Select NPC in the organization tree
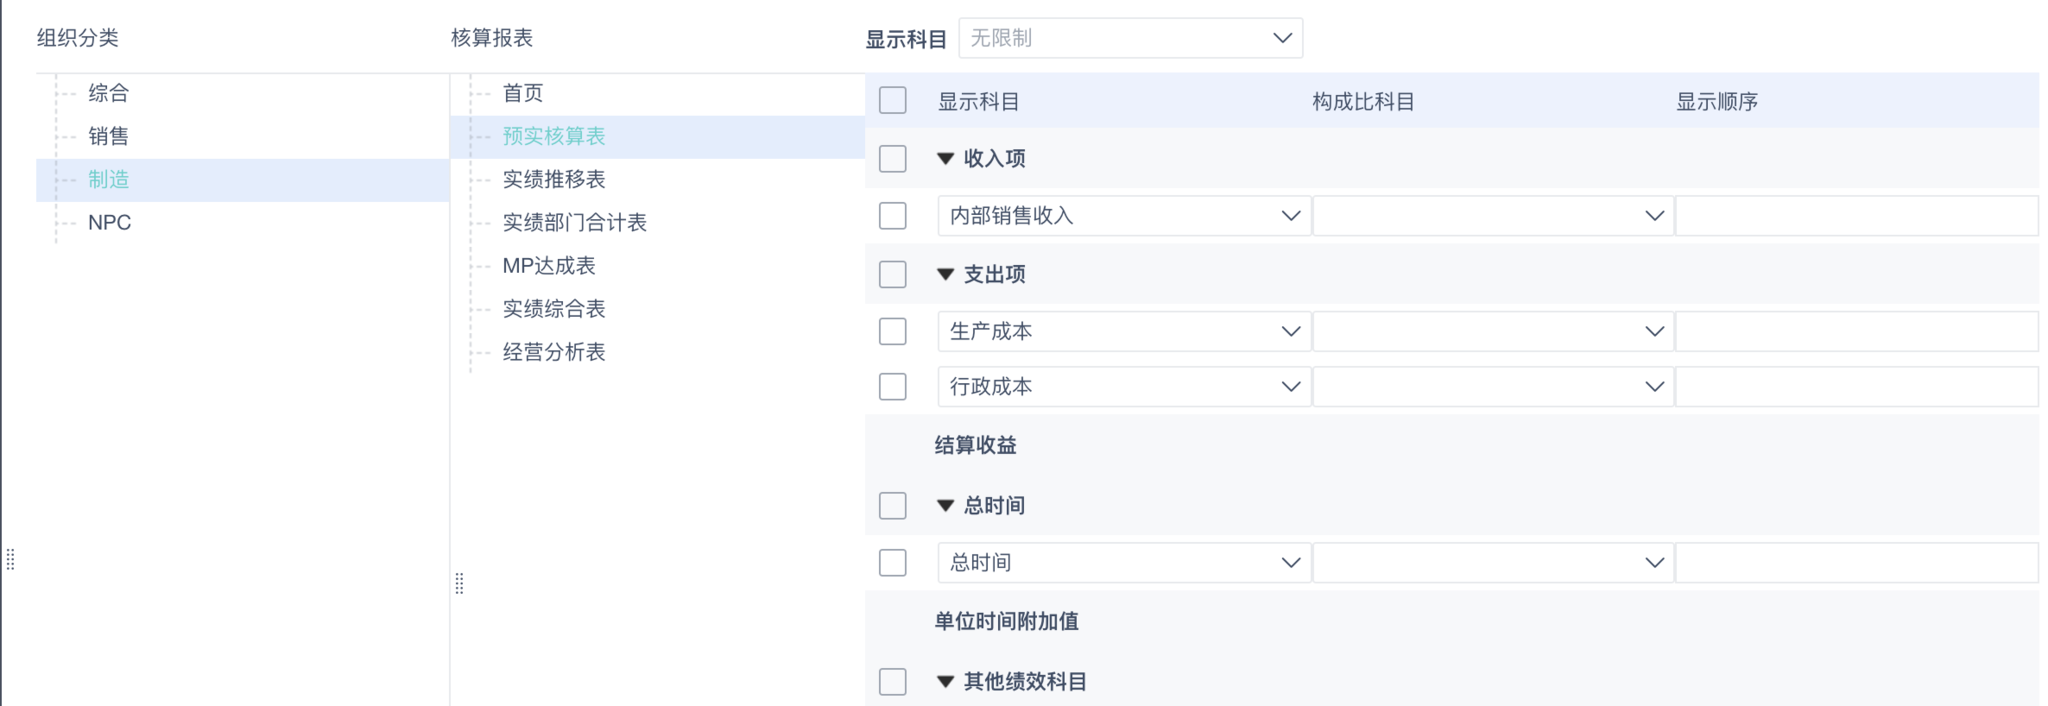Screen dimensions: 2048x706 pyautogui.click(x=109, y=222)
